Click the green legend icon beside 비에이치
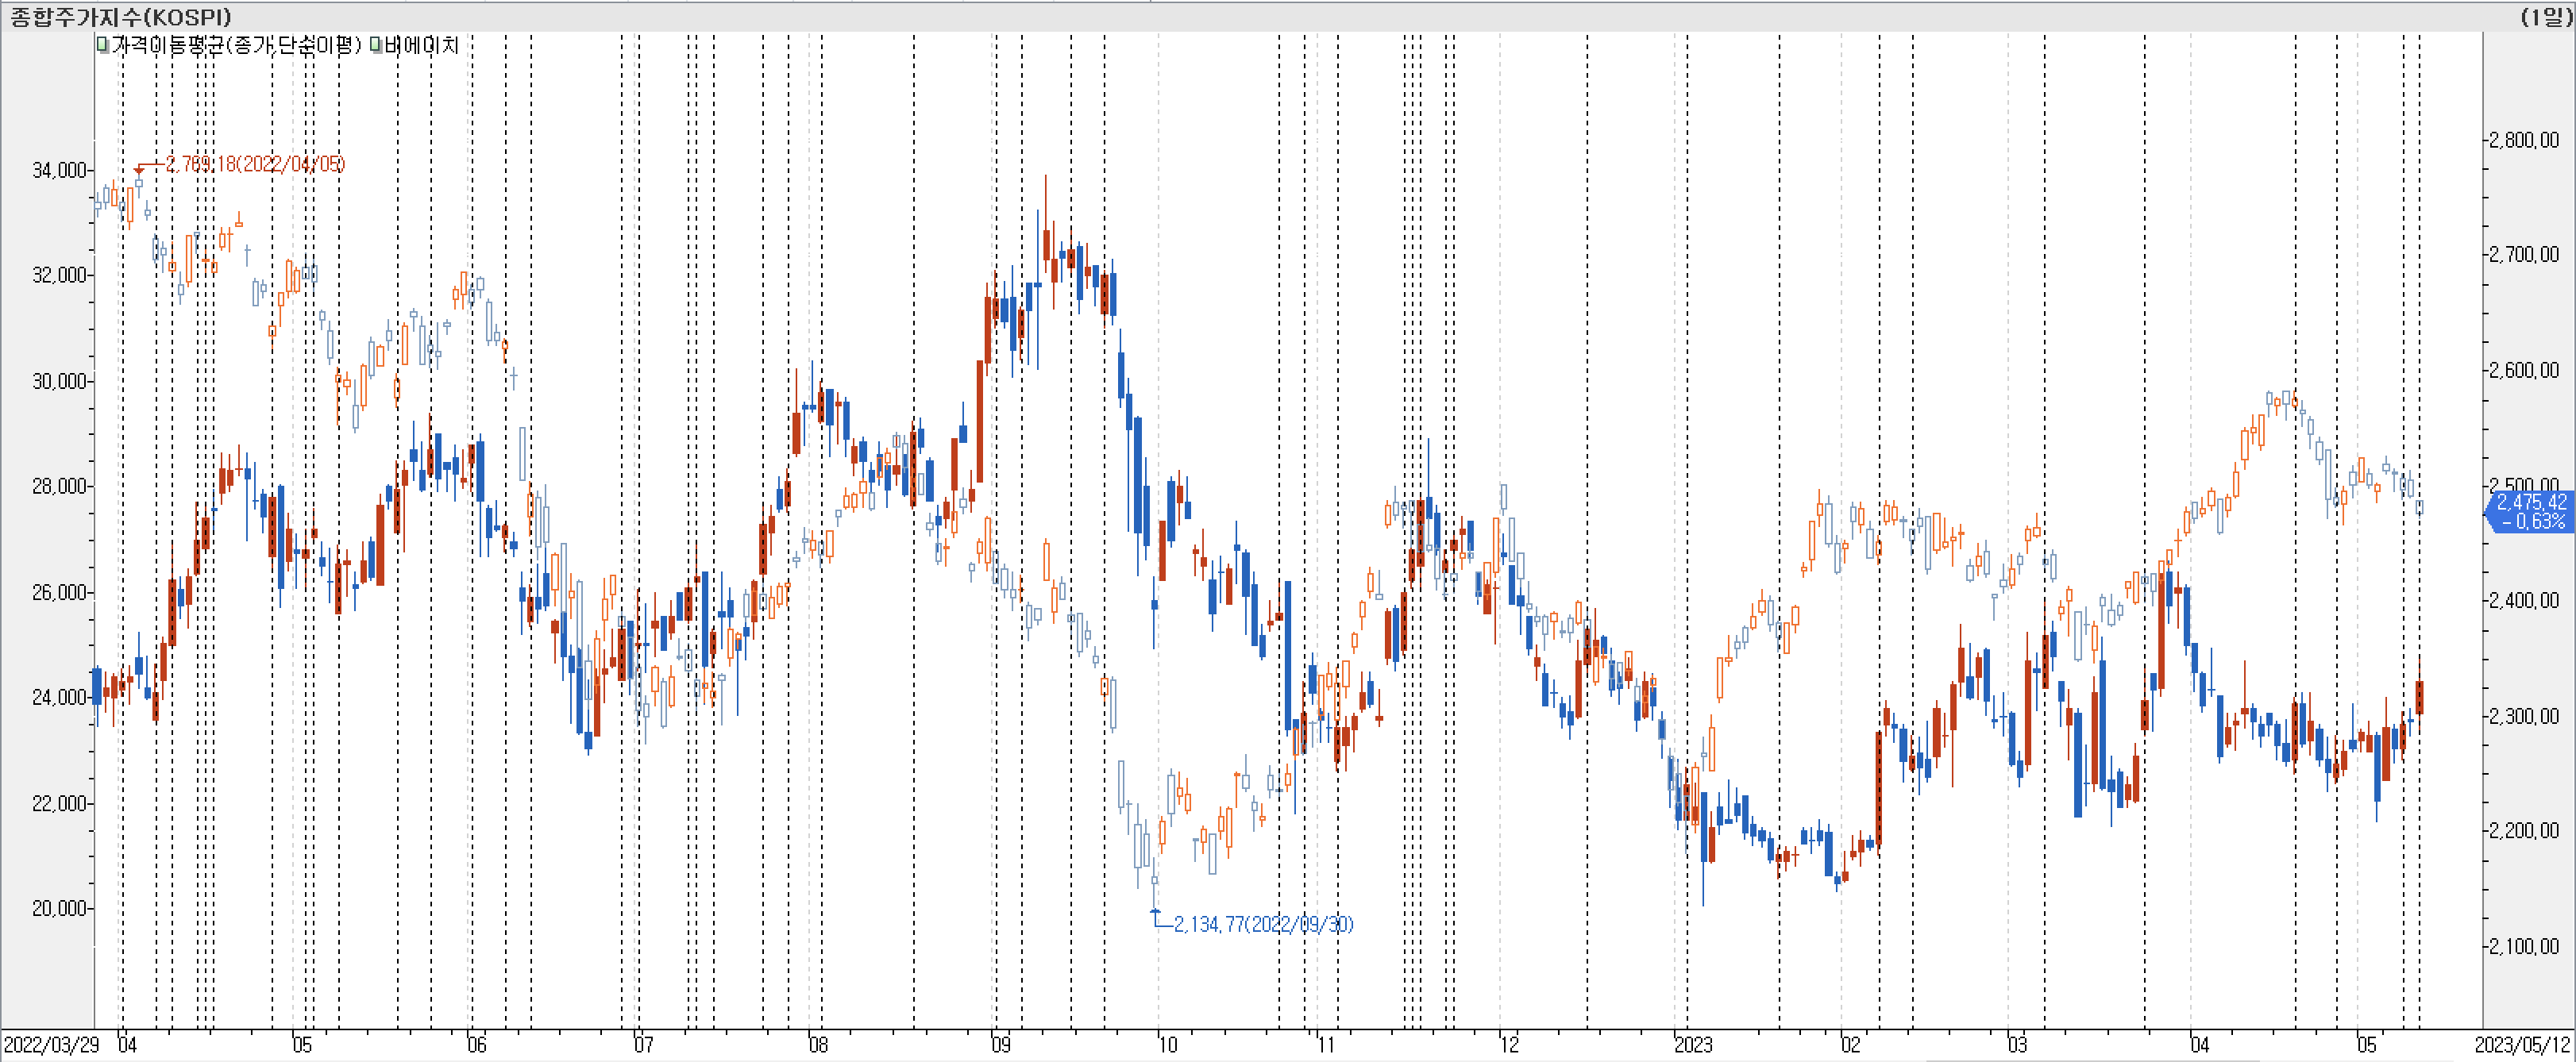The image size is (2576, 1062). pyautogui.click(x=376, y=45)
